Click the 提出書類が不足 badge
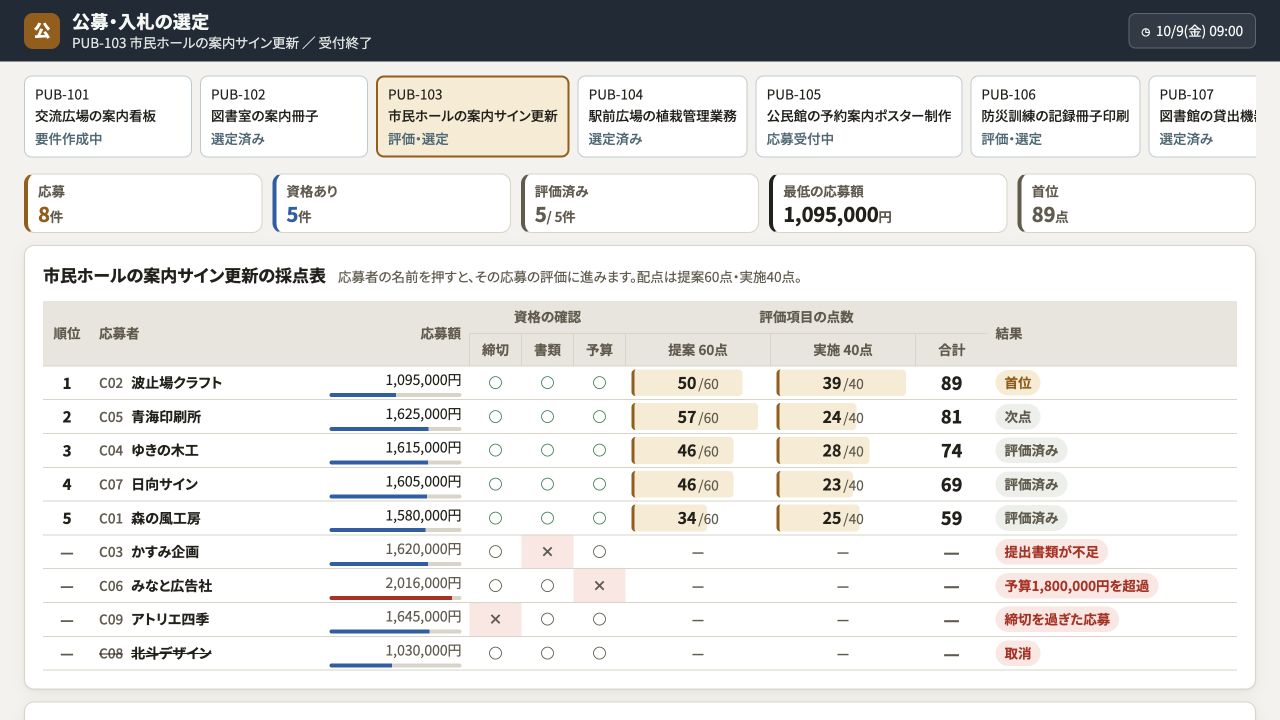 [x=1051, y=552]
